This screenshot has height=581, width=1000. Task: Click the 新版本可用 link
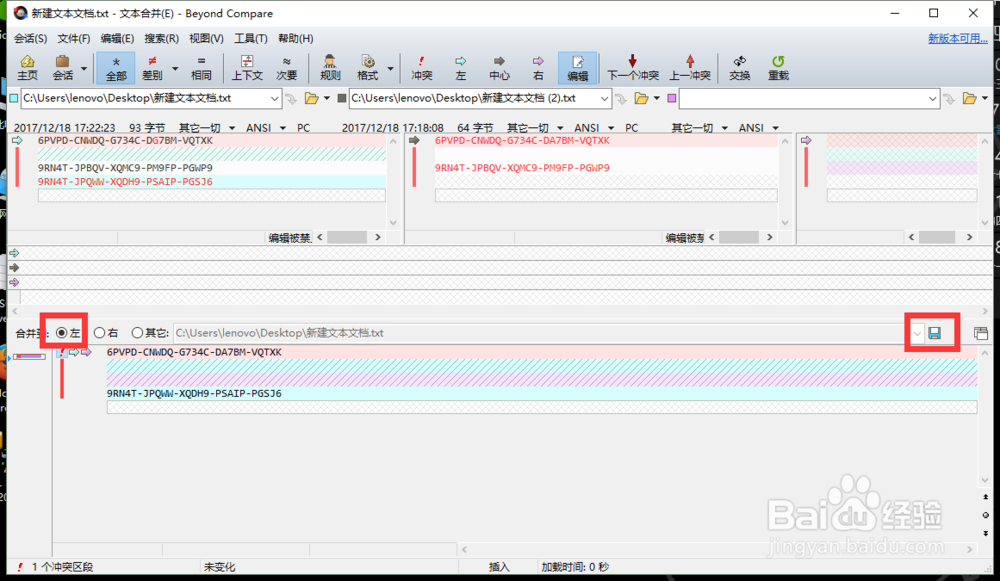[x=957, y=38]
